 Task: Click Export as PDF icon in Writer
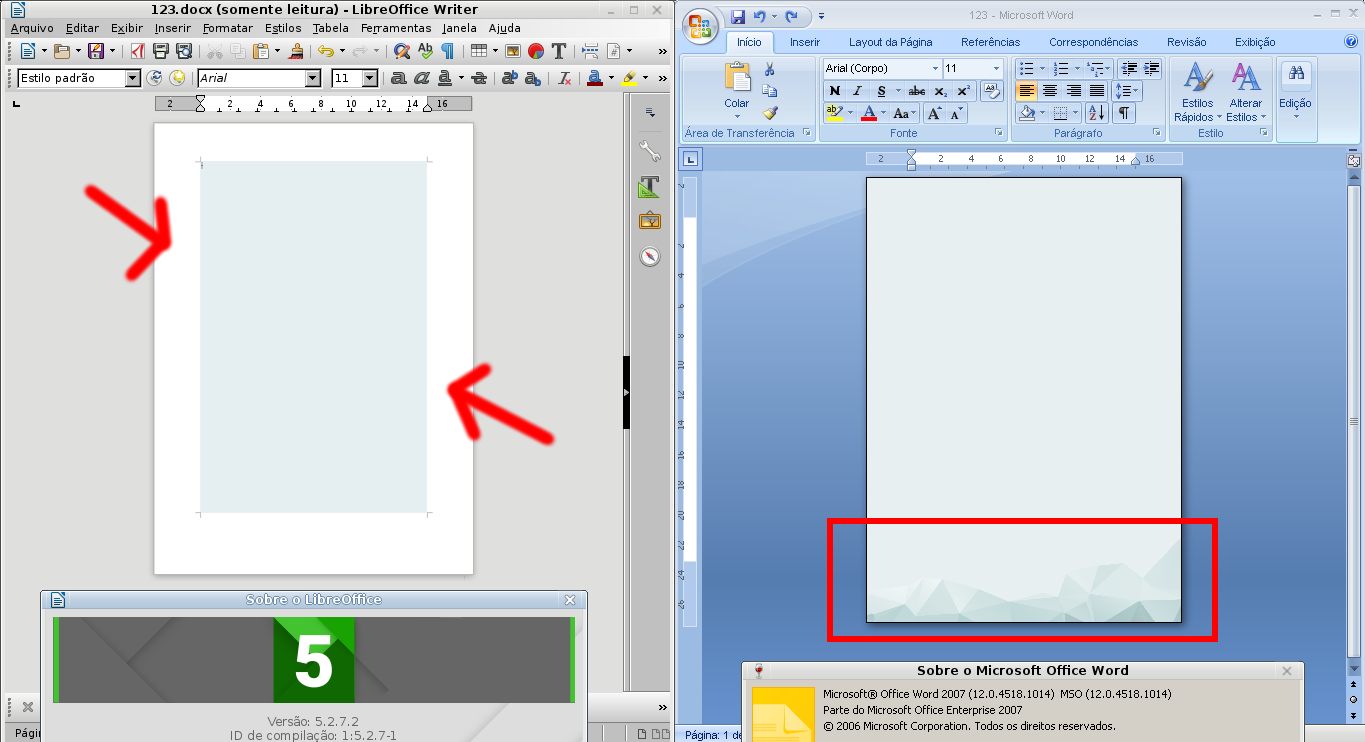(x=137, y=51)
